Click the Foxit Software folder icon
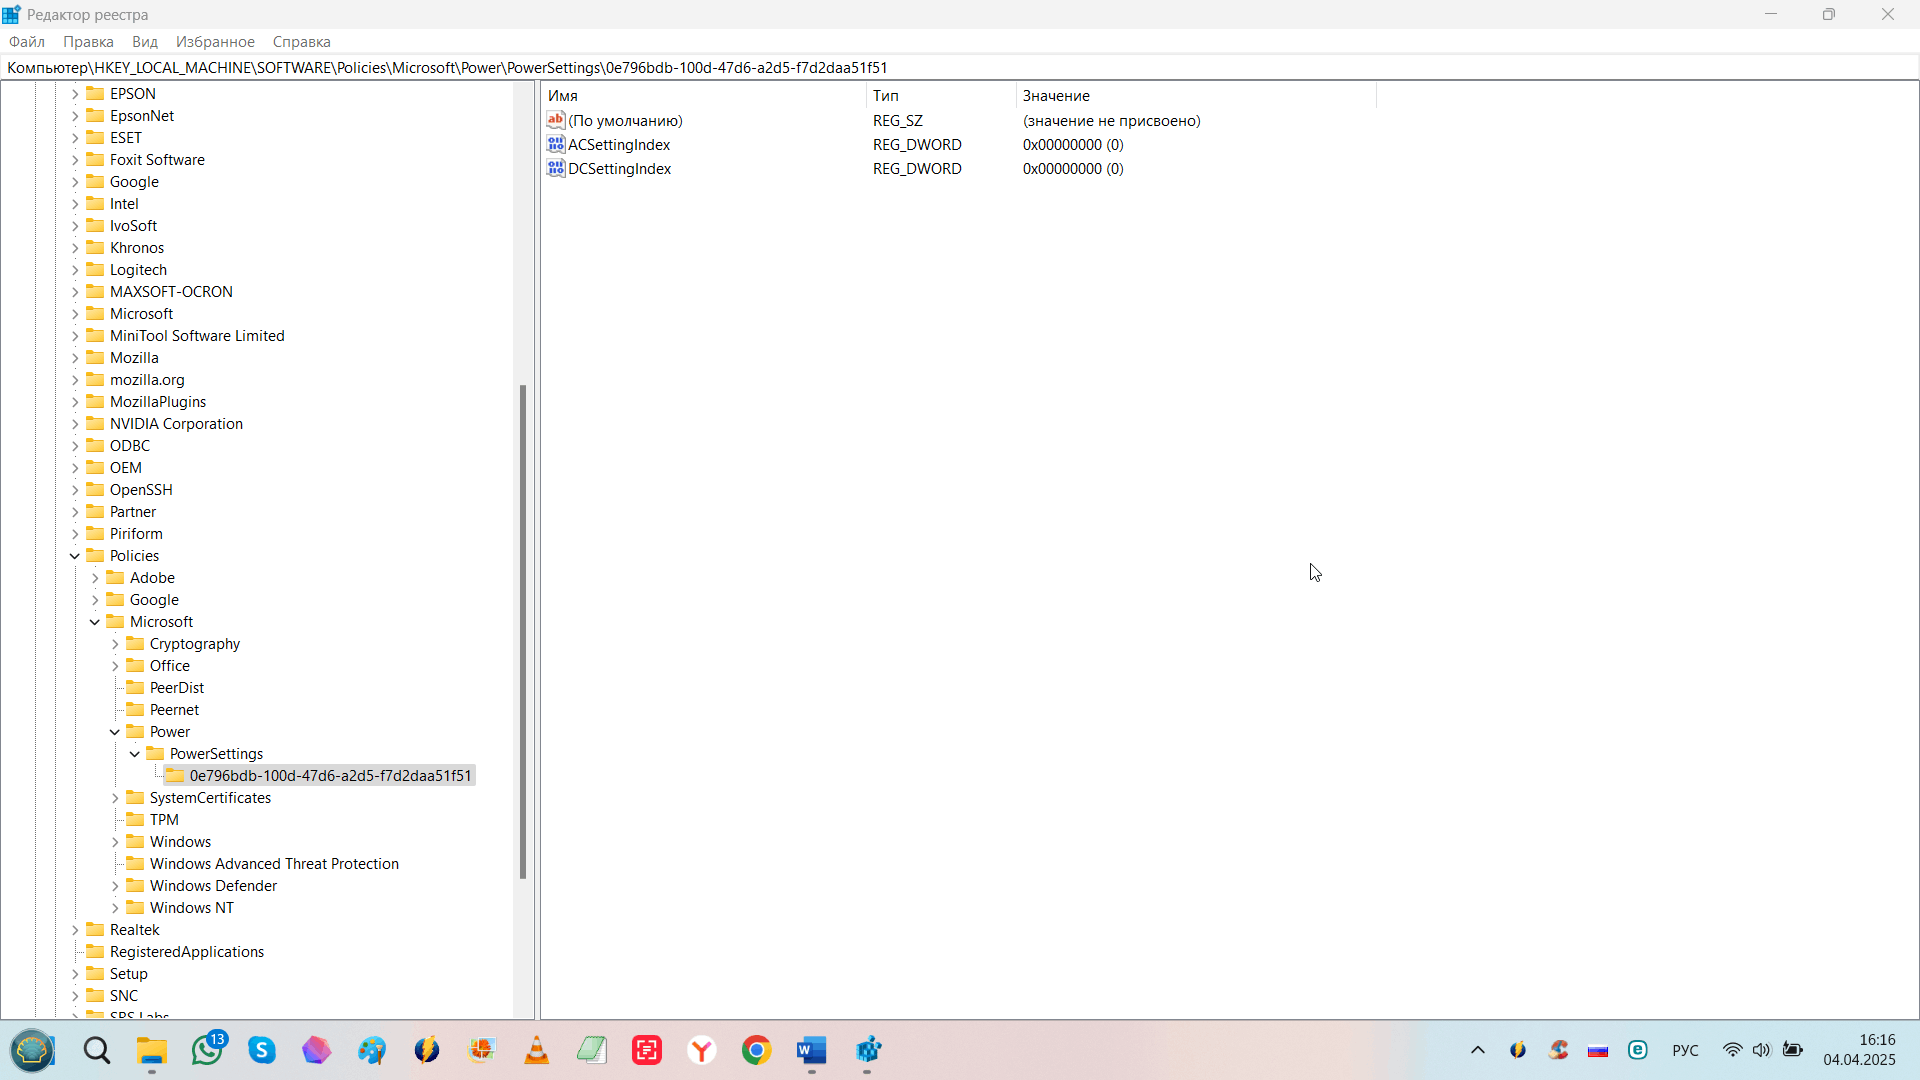Viewport: 1920px width, 1080px height. pos(95,159)
